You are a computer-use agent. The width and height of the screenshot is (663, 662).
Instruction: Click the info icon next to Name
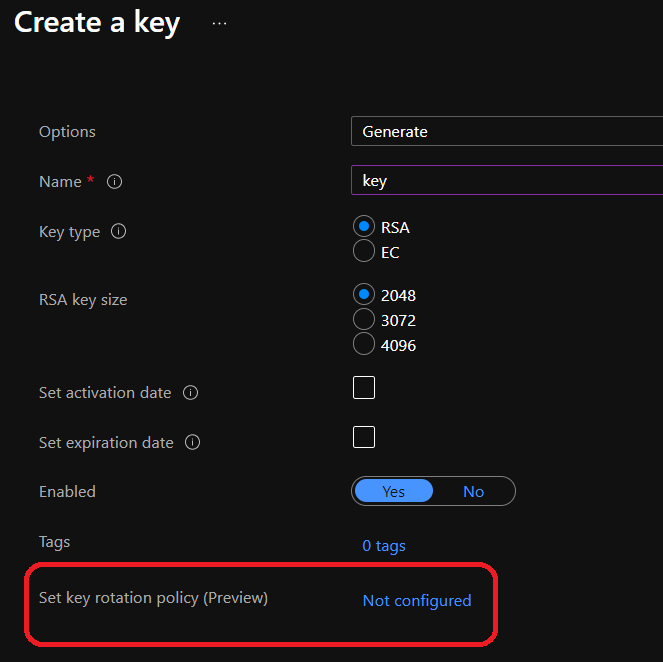point(115,182)
